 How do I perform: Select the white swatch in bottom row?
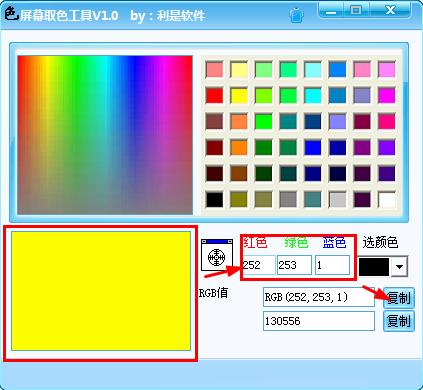(387, 199)
